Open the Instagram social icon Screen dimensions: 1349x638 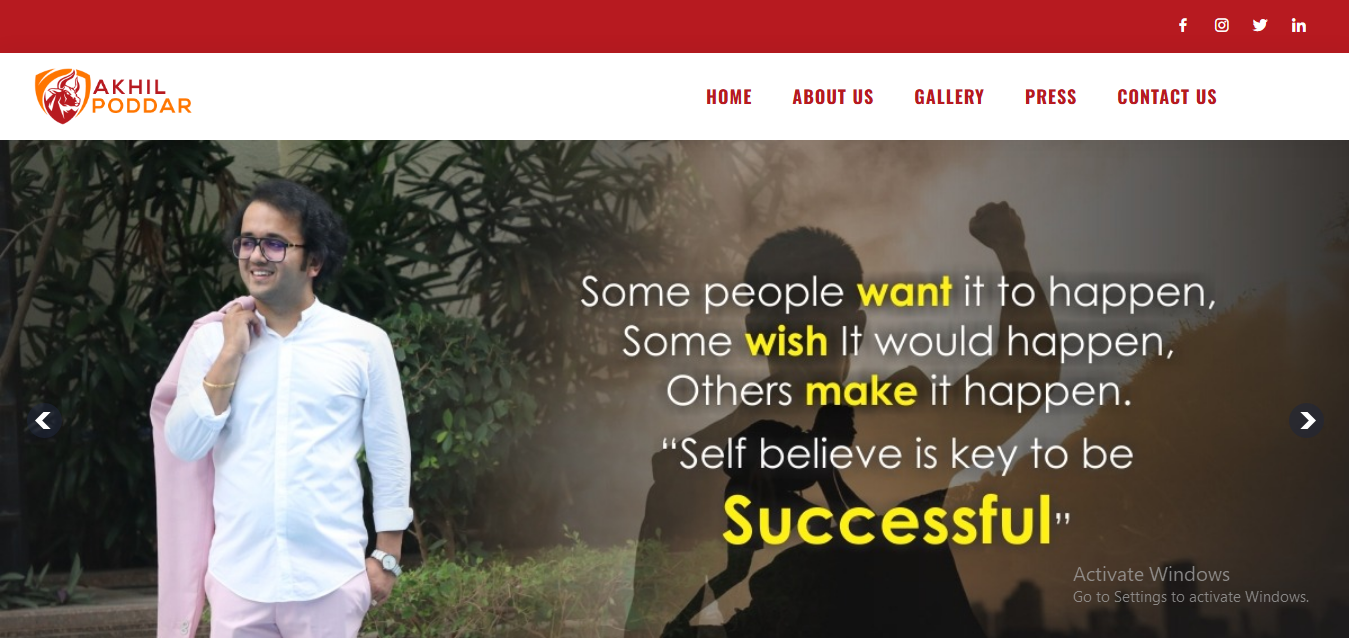[x=1222, y=26]
